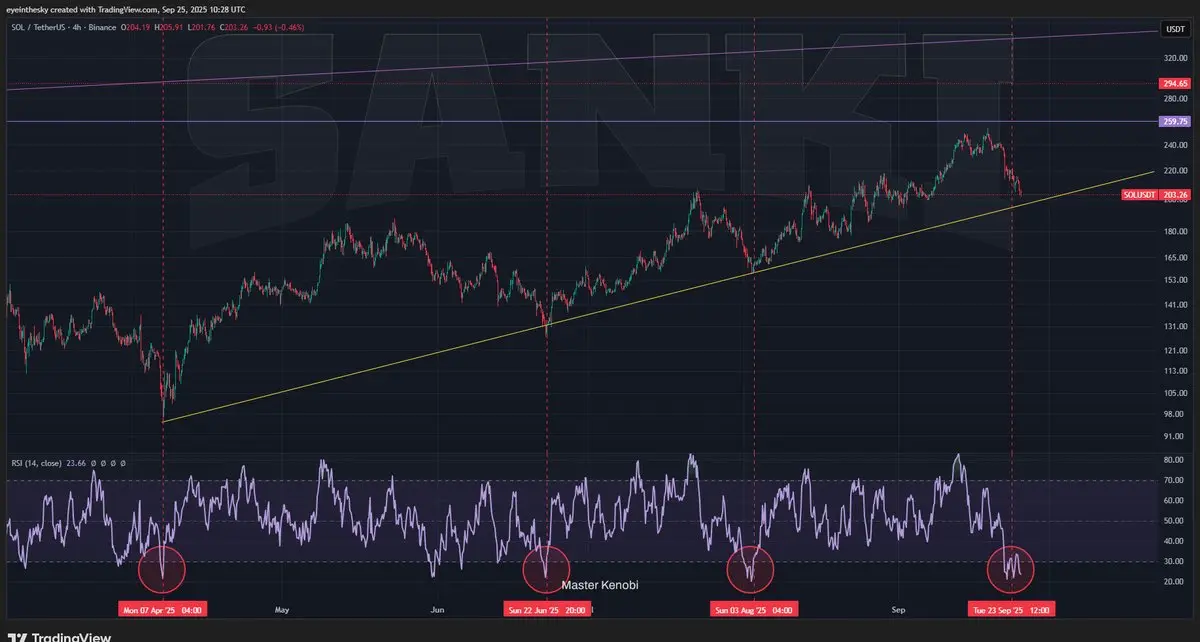Click the 121.00 price axis value
This screenshot has height=642, width=1200.
[1174, 350]
